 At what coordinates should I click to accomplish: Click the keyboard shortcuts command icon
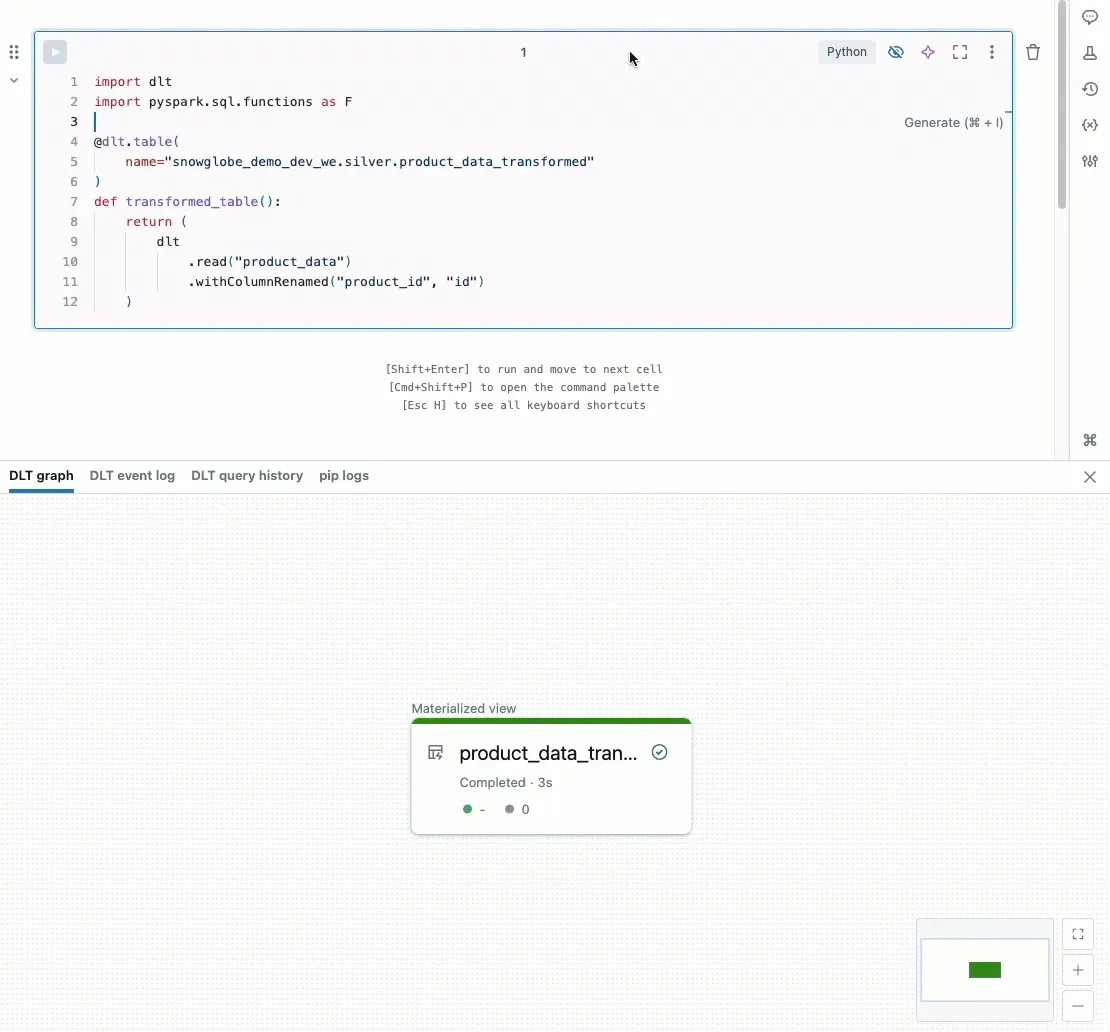pyautogui.click(x=1089, y=440)
